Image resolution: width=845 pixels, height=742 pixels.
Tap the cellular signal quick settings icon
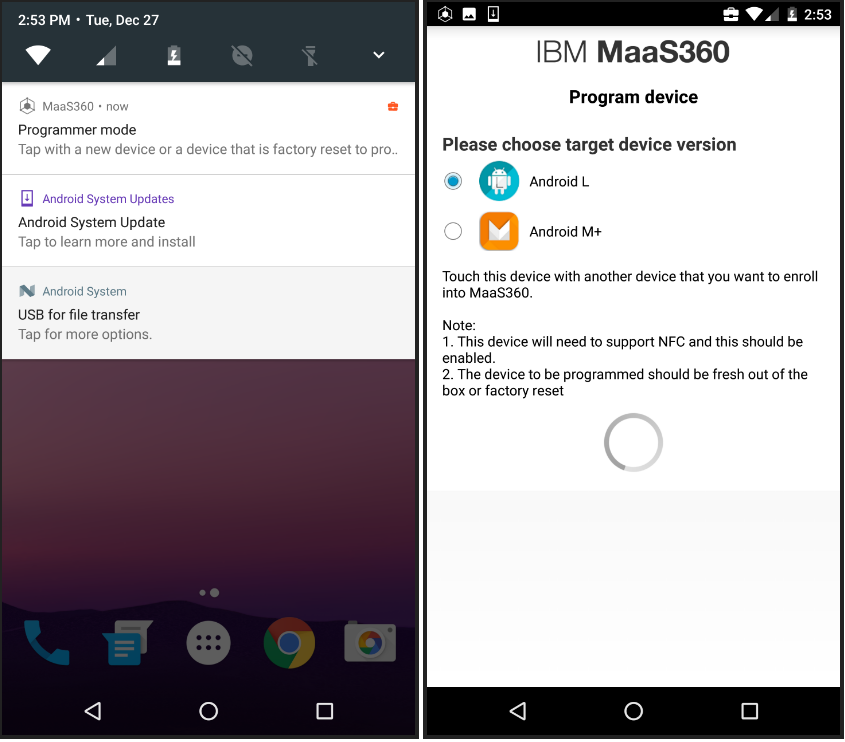pyautogui.click(x=106, y=55)
